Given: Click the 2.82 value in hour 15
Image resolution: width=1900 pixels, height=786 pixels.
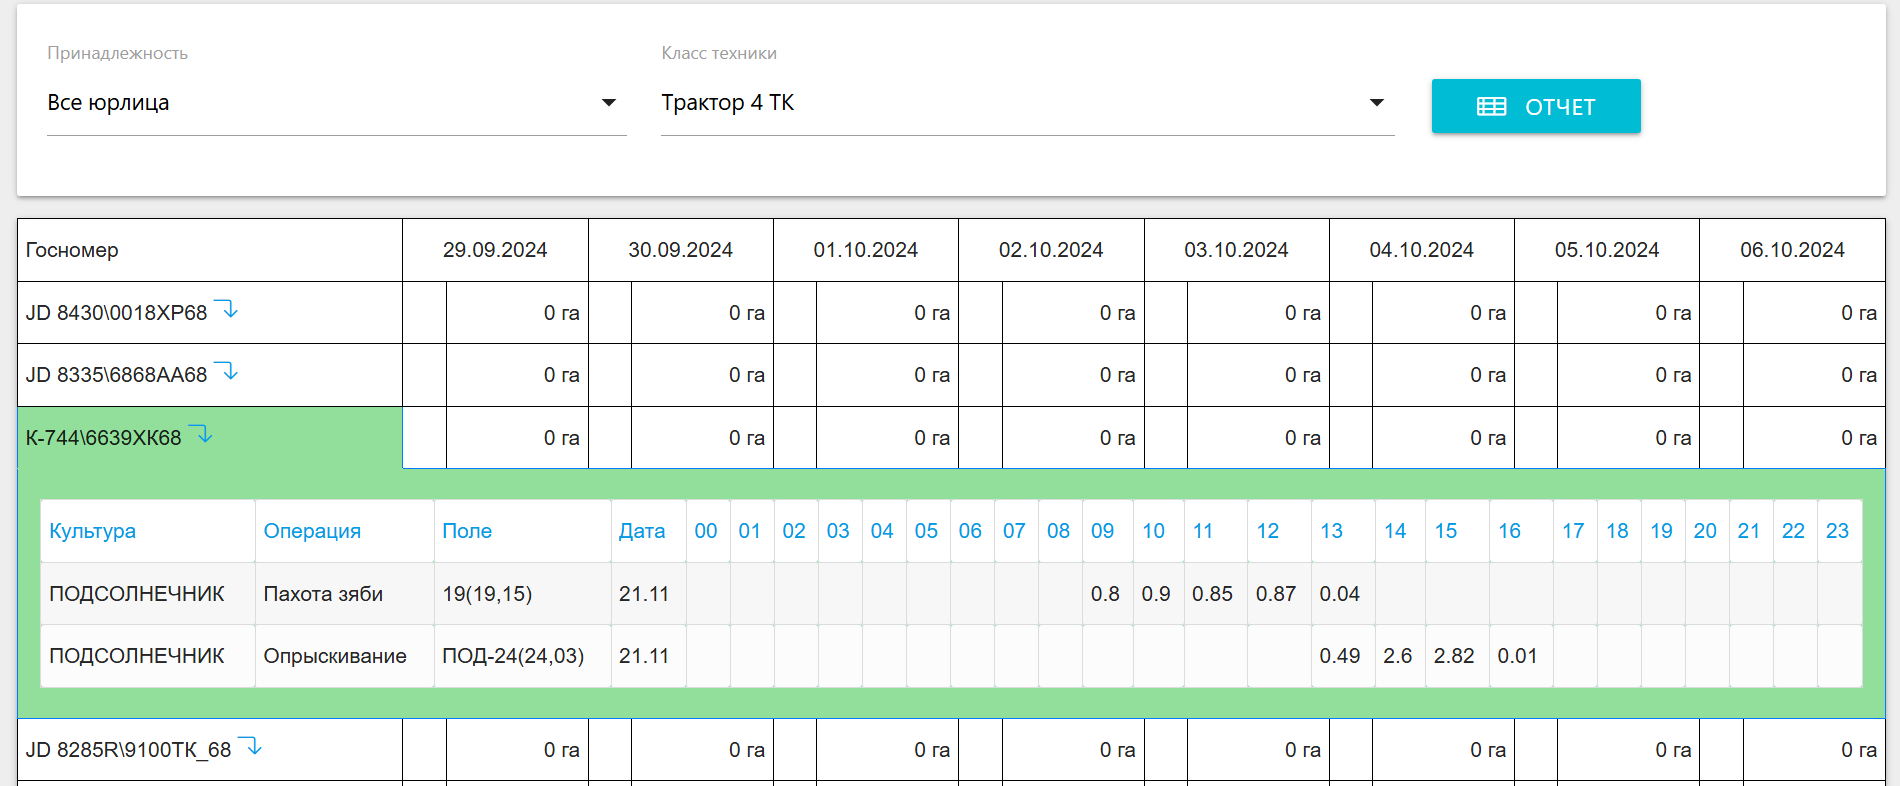Looking at the screenshot, I should tap(1453, 656).
